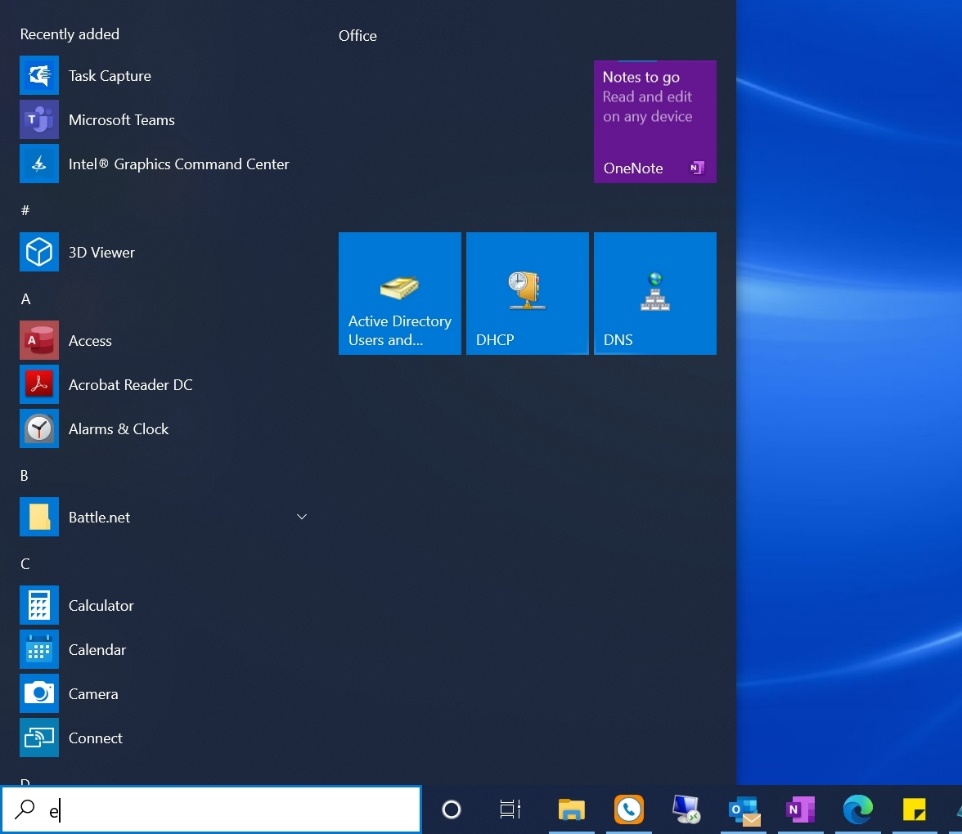Image resolution: width=962 pixels, height=834 pixels.
Task: Click the Battle.net folder icon
Action: click(x=39, y=517)
